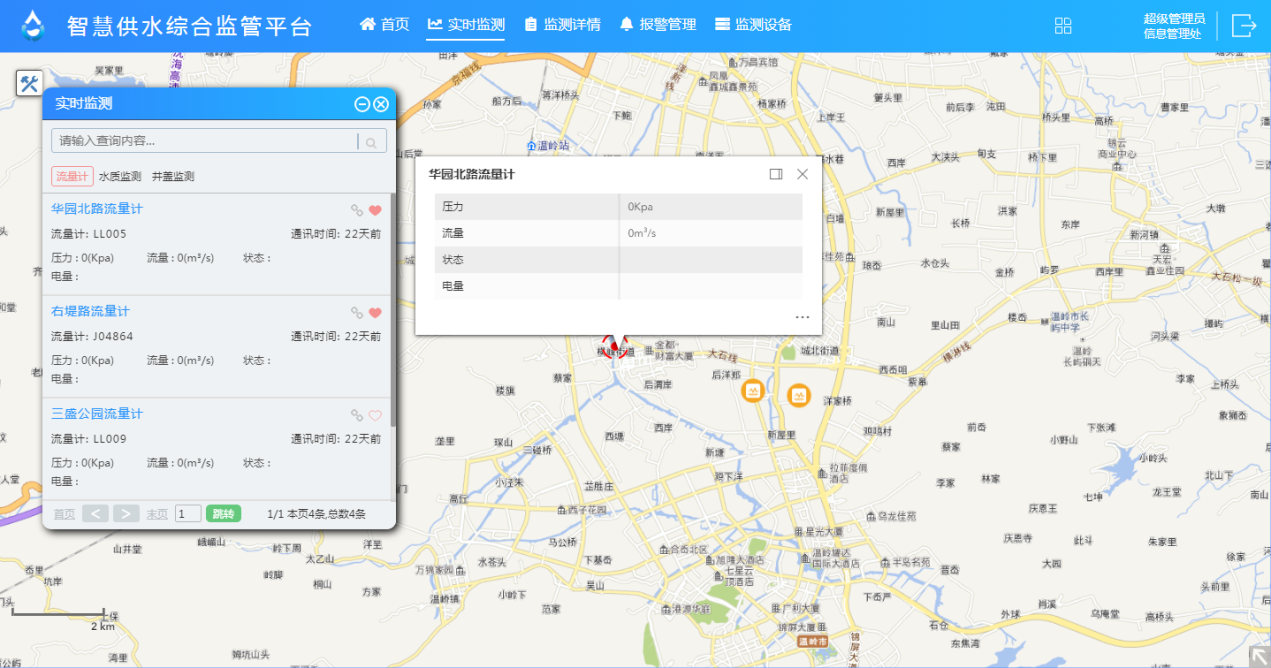Click the green 跳转 button

click(x=223, y=514)
